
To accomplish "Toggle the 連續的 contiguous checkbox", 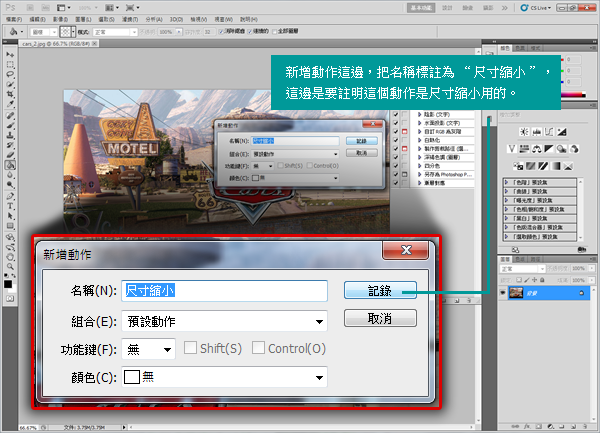I will [x=250, y=31].
